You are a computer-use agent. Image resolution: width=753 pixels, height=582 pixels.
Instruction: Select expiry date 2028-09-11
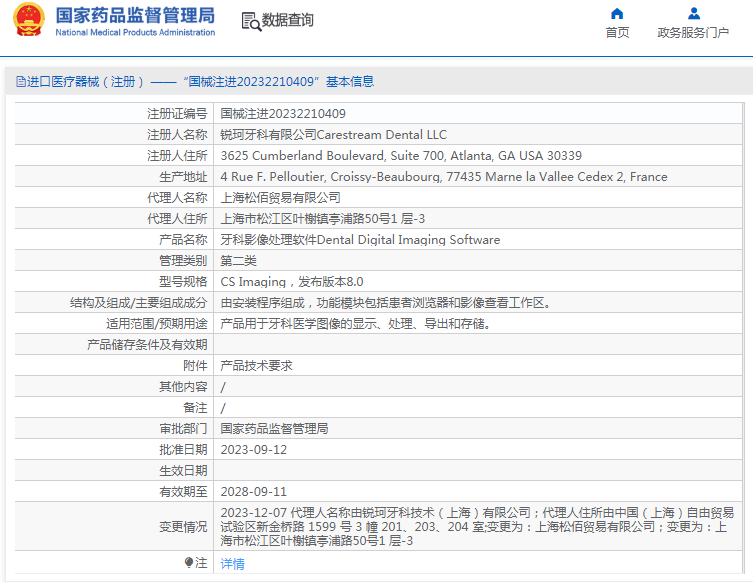(x=254, y=492)
